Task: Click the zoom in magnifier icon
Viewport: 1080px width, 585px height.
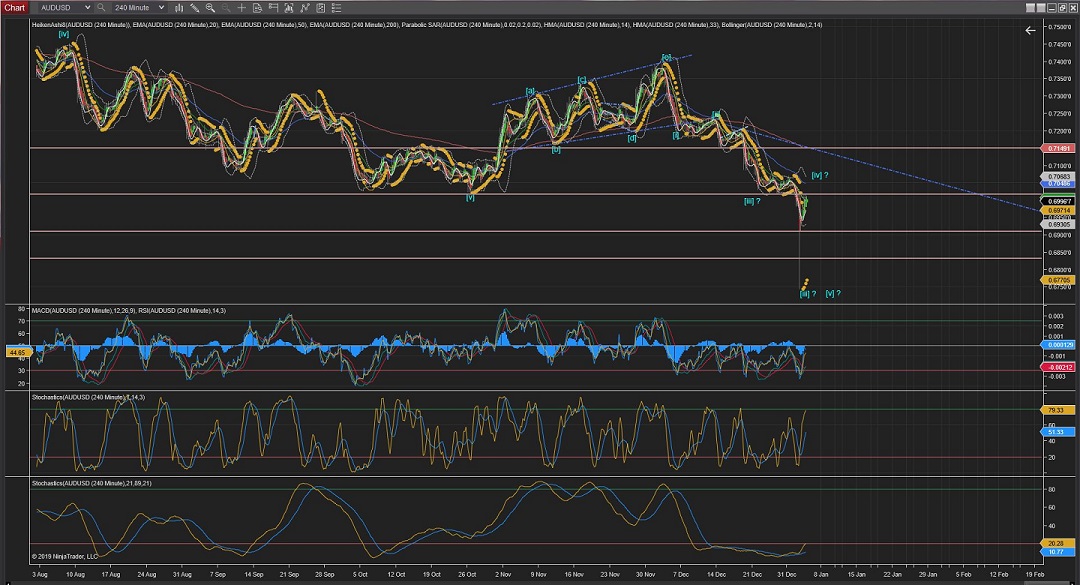Action: (x=210, y=8)
